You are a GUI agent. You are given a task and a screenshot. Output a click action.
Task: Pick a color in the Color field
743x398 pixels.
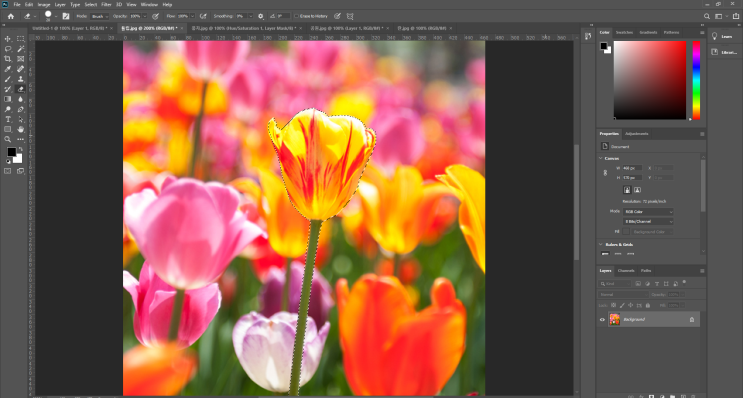pyautogui.click(x=650, y=80)
